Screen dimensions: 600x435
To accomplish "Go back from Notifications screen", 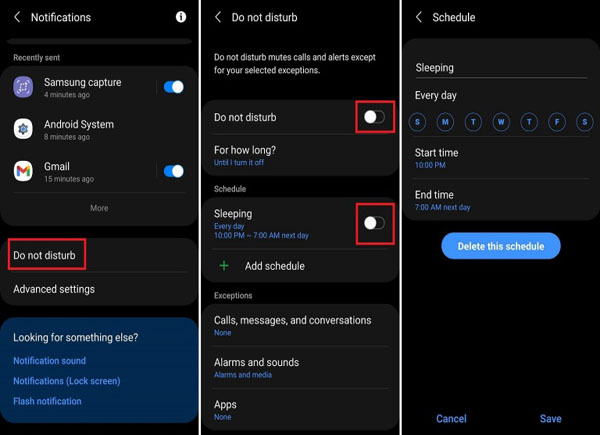I will click(x=17, y=17).
